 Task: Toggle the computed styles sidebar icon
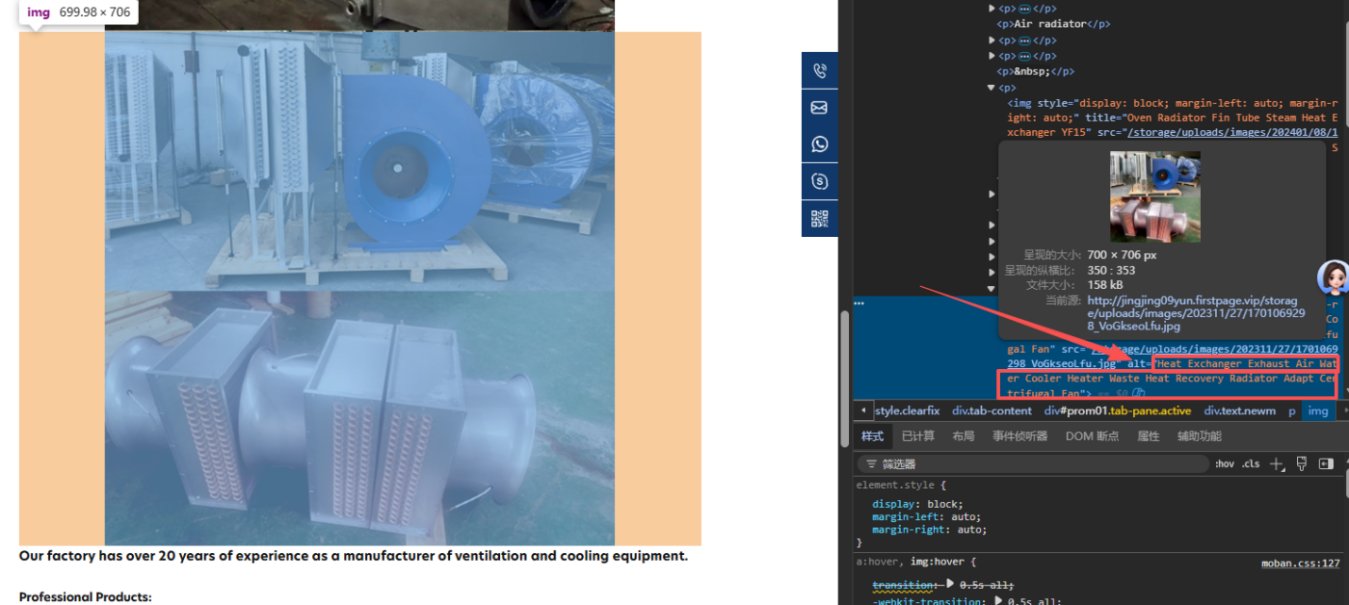point(1326,464)
